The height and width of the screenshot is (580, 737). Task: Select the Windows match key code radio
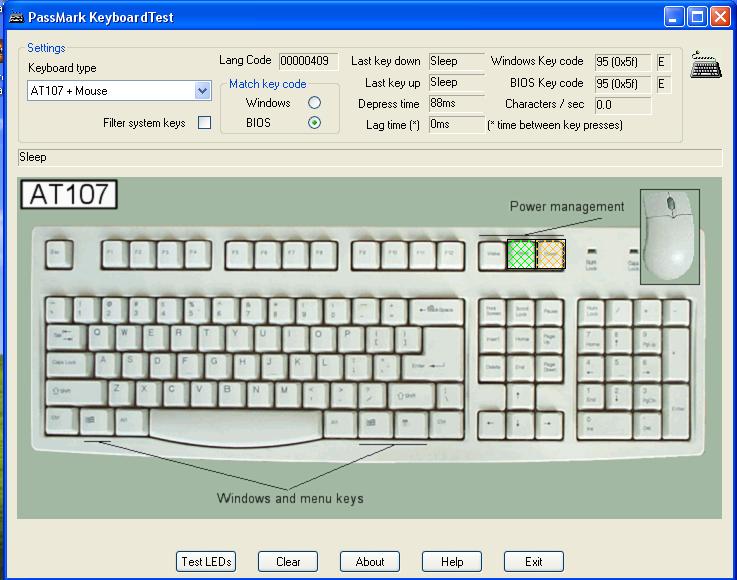coord(314,102)
